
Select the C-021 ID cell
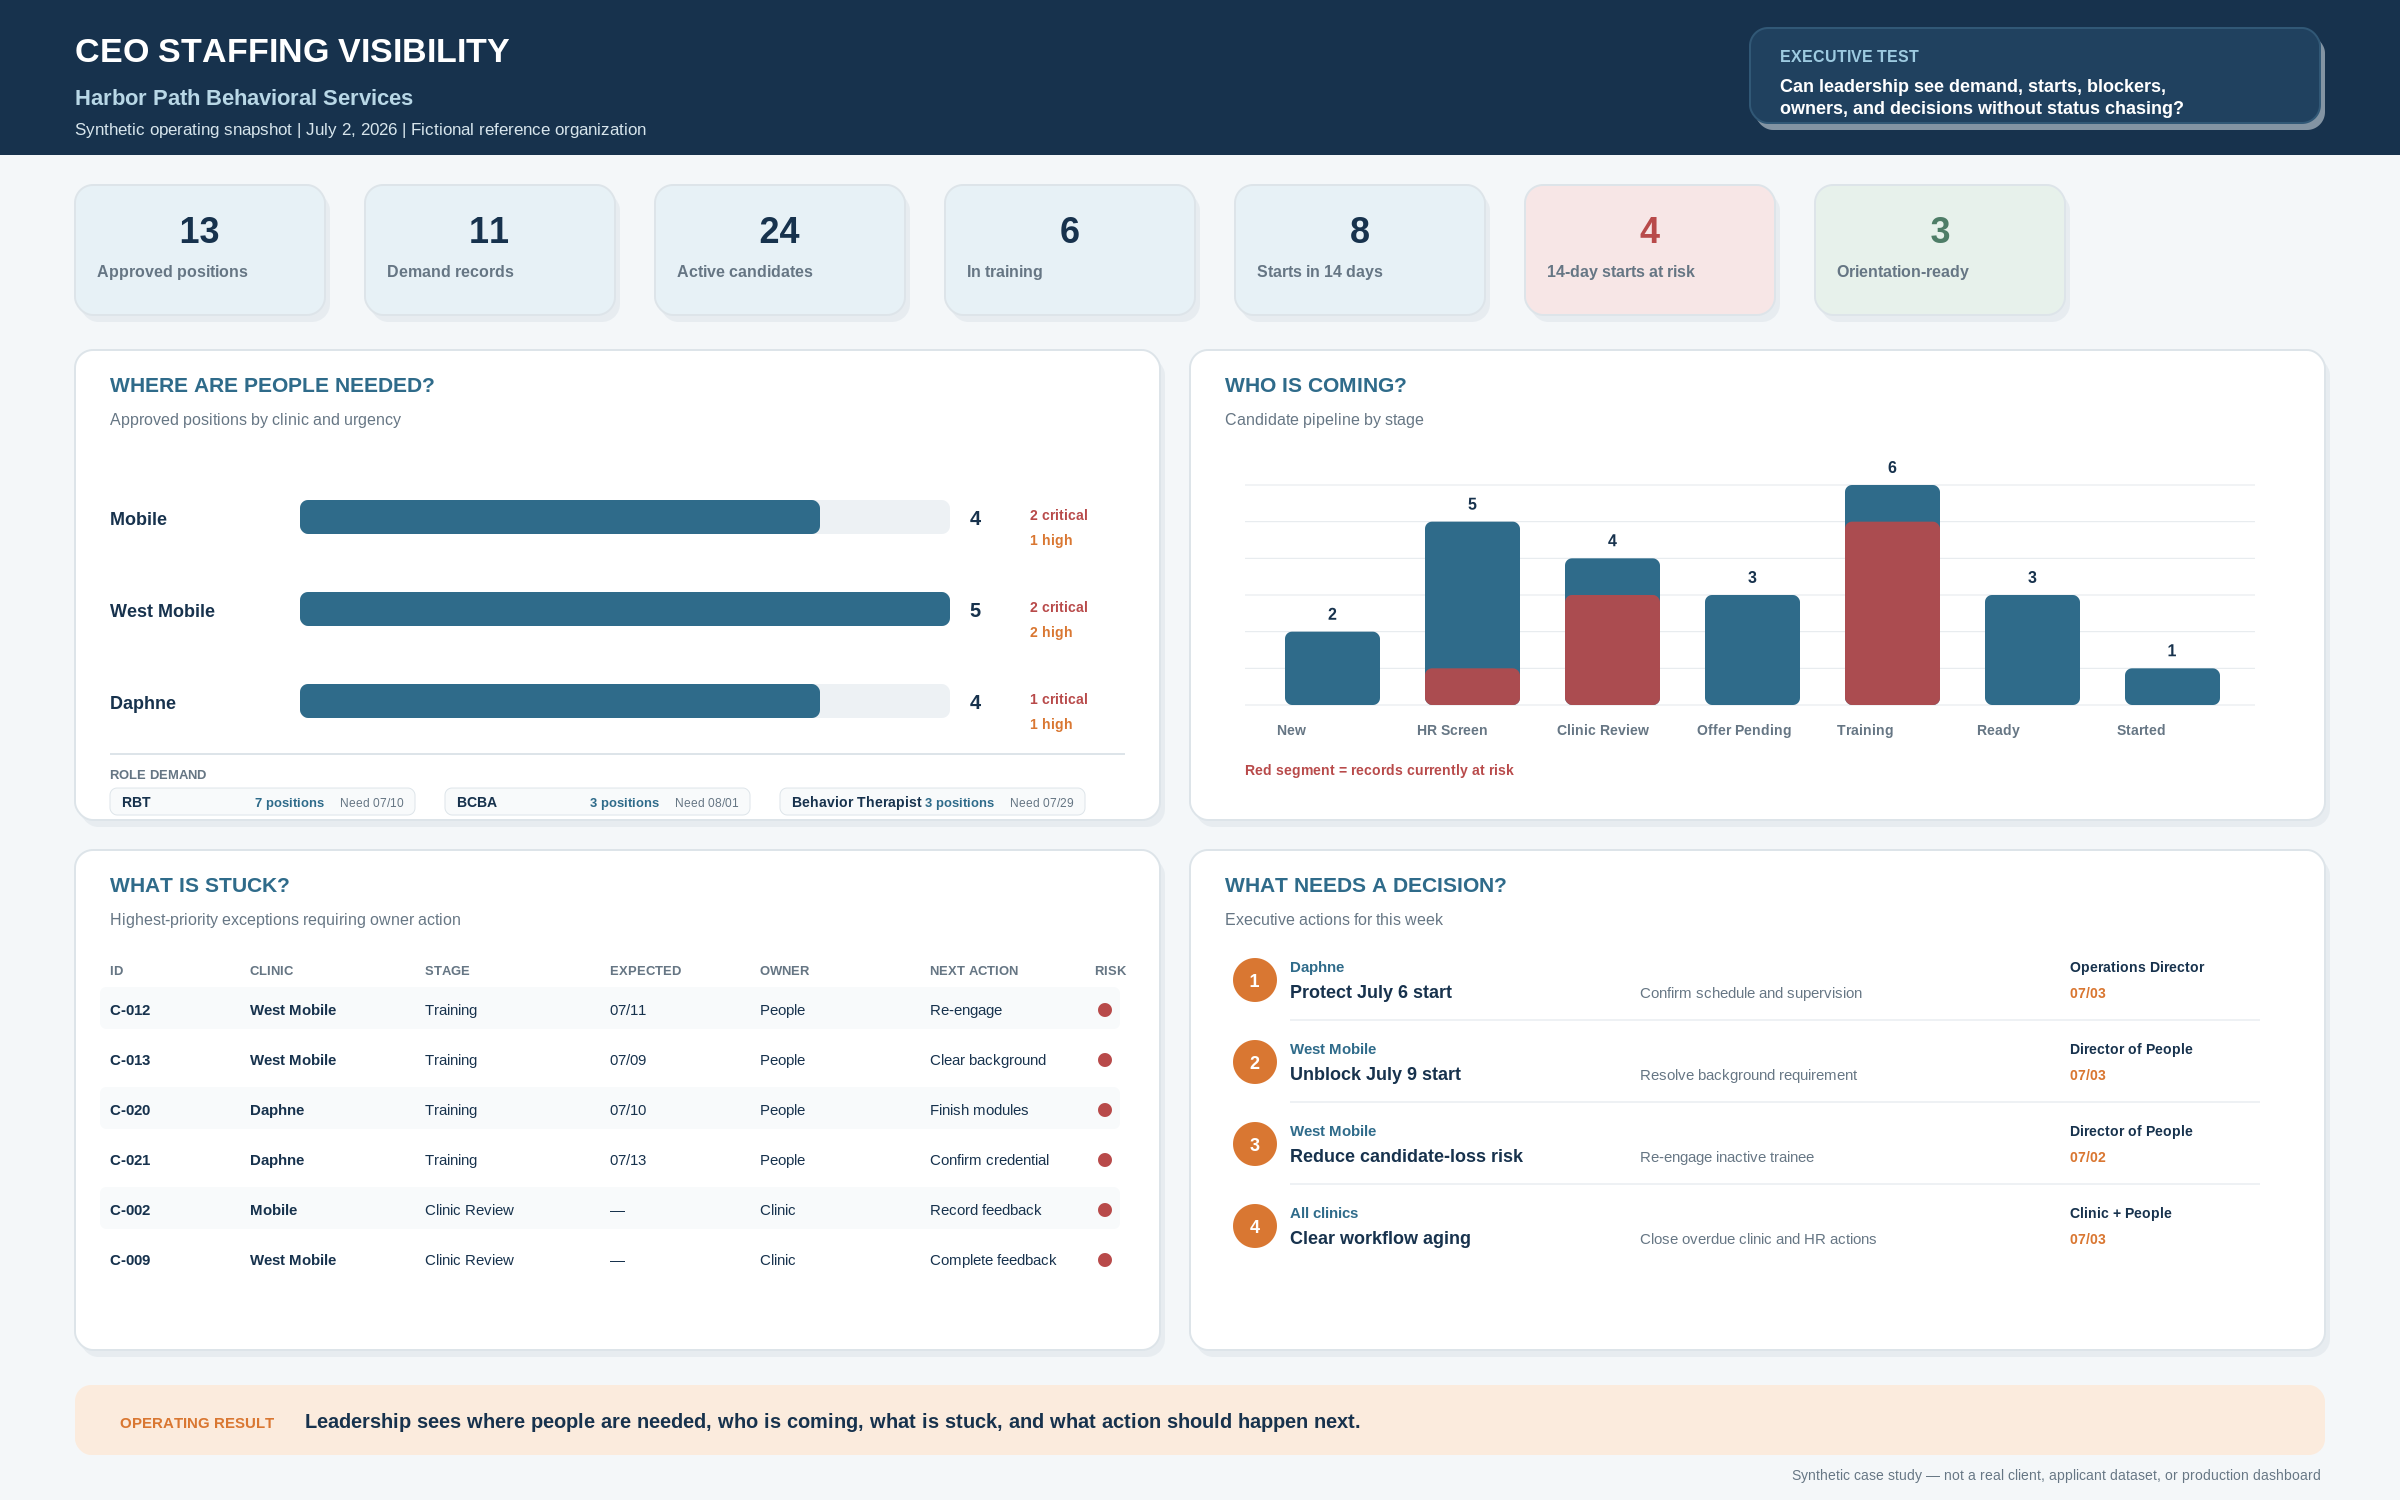click(x=130, y=1160)
